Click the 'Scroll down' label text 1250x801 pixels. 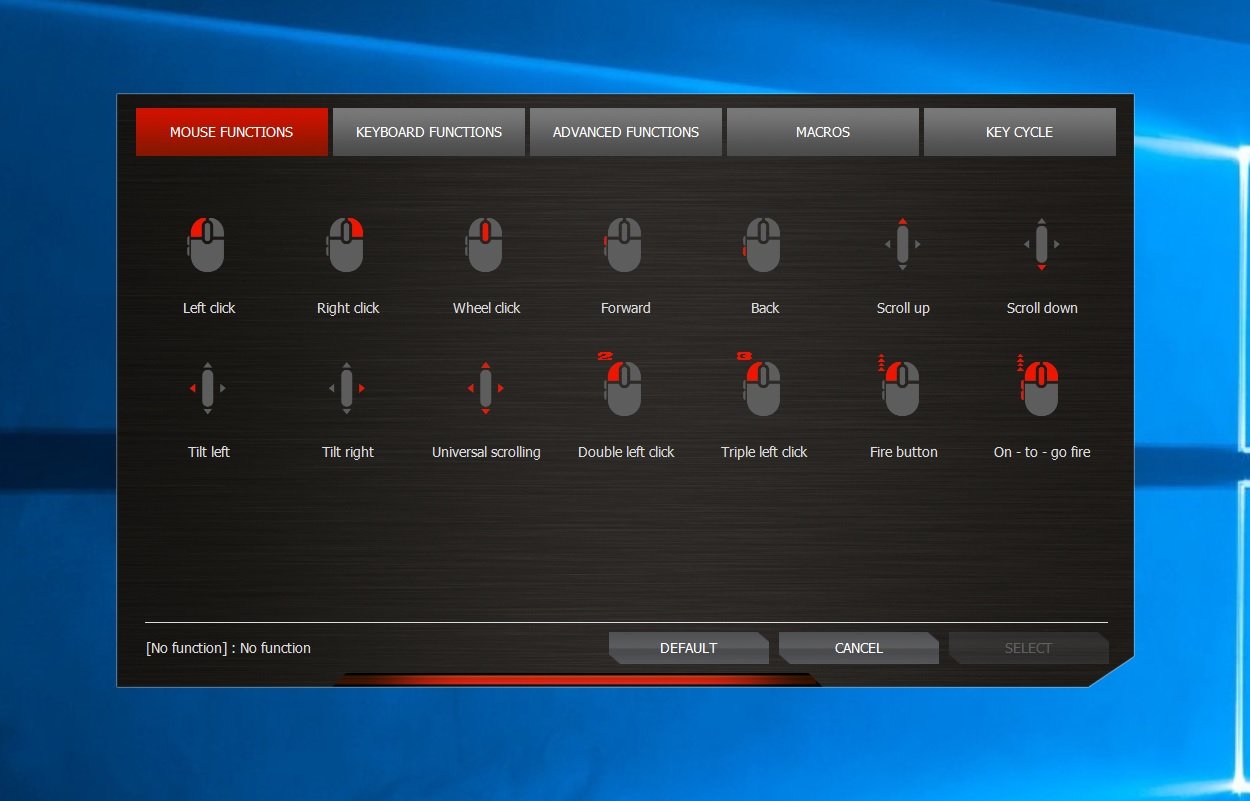1042,308
